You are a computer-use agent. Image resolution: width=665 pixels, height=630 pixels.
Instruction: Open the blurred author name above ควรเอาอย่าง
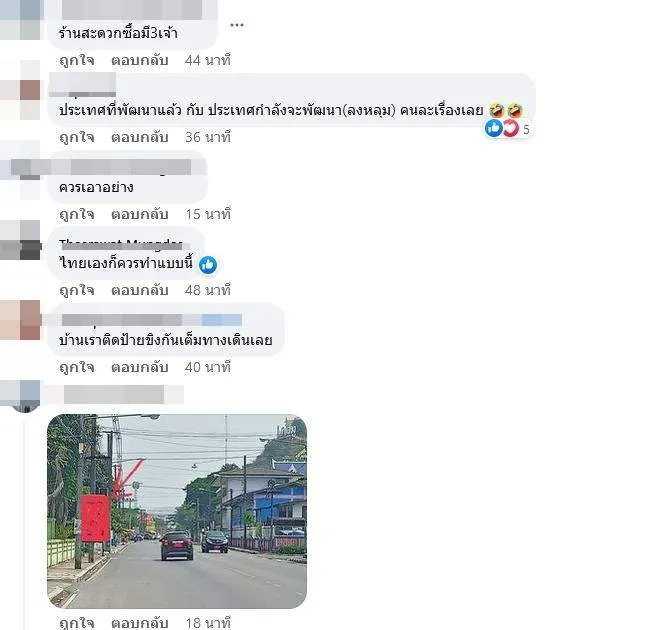point(126,167)
